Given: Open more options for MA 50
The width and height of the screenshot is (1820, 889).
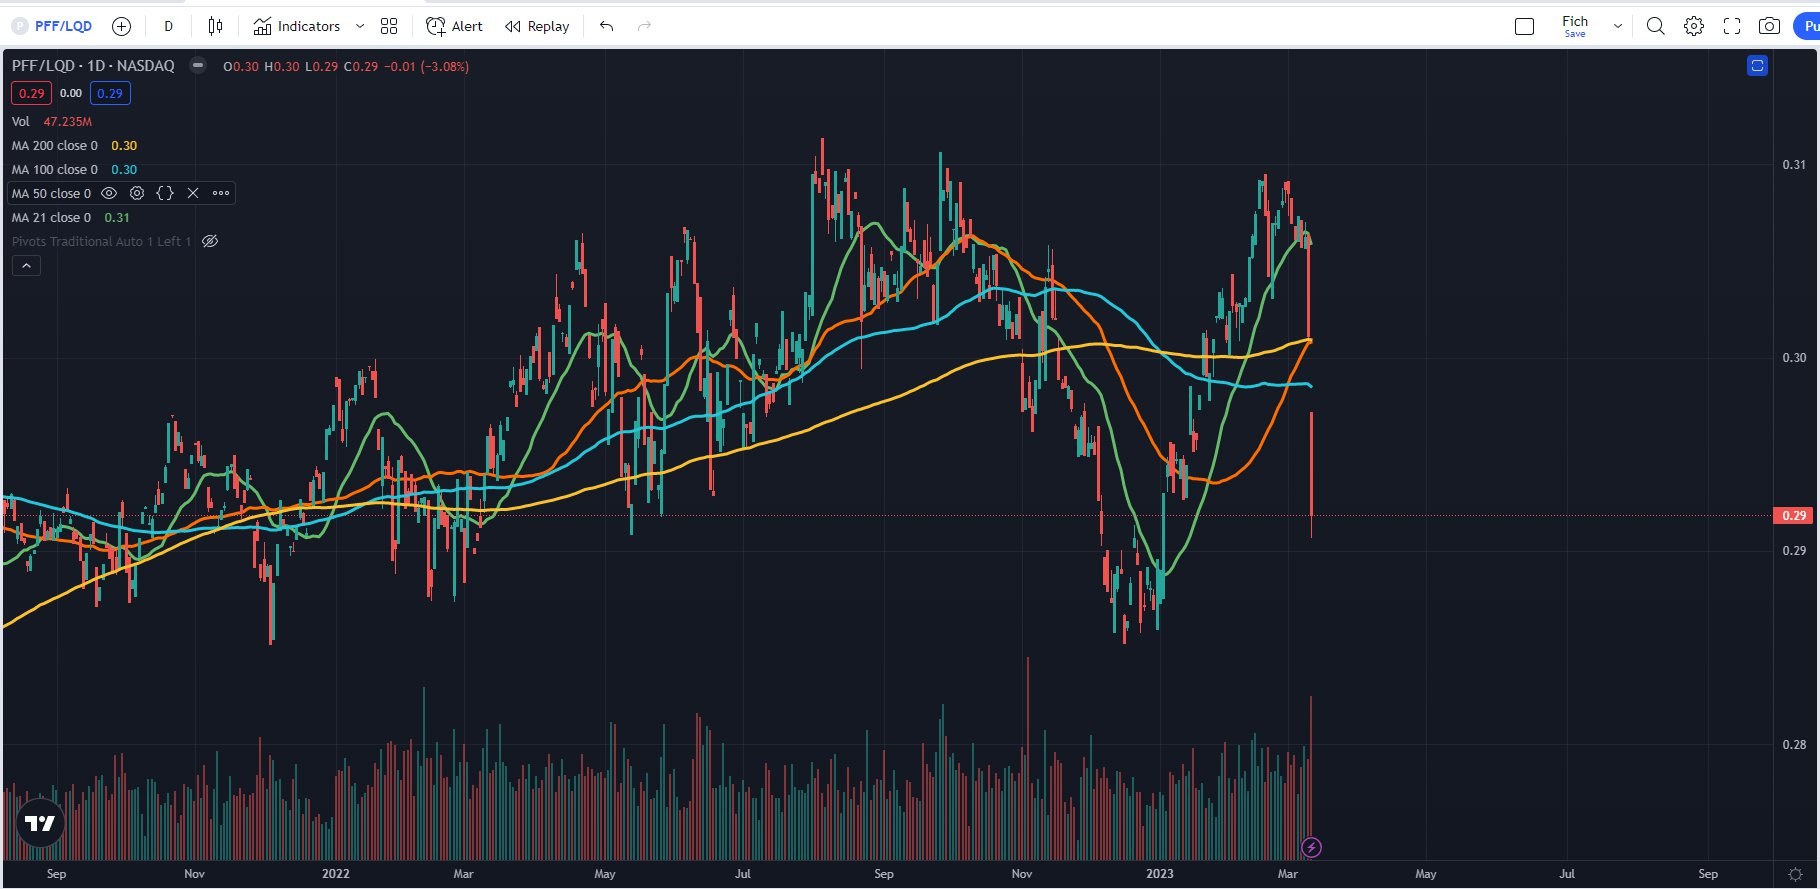Looking at the screenshot, I should coord(221,193).
